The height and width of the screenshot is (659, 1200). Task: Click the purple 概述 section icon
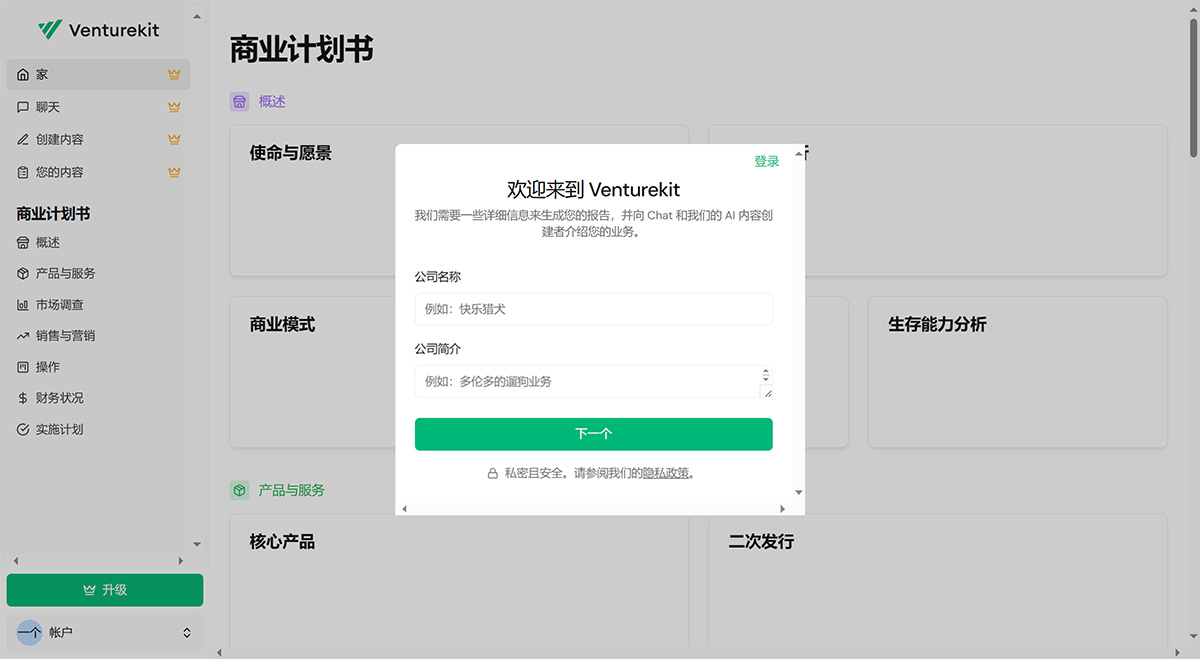point(239,101)
